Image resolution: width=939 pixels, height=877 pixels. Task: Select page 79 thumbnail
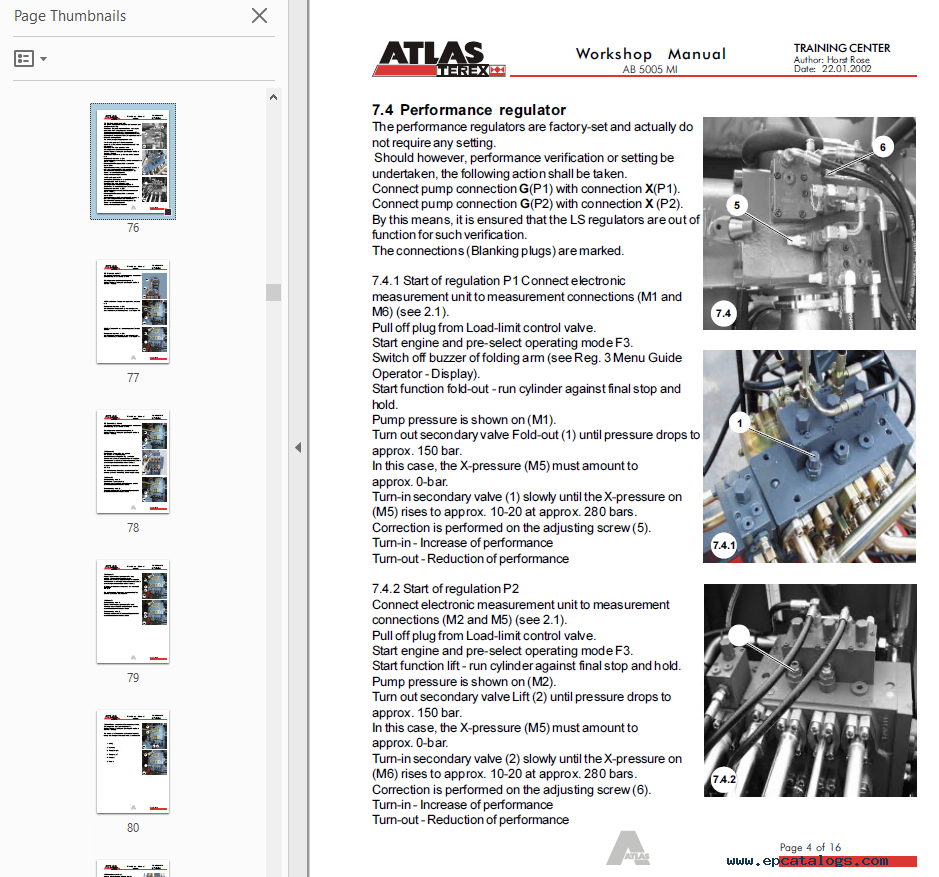click(x=133, y=612)
